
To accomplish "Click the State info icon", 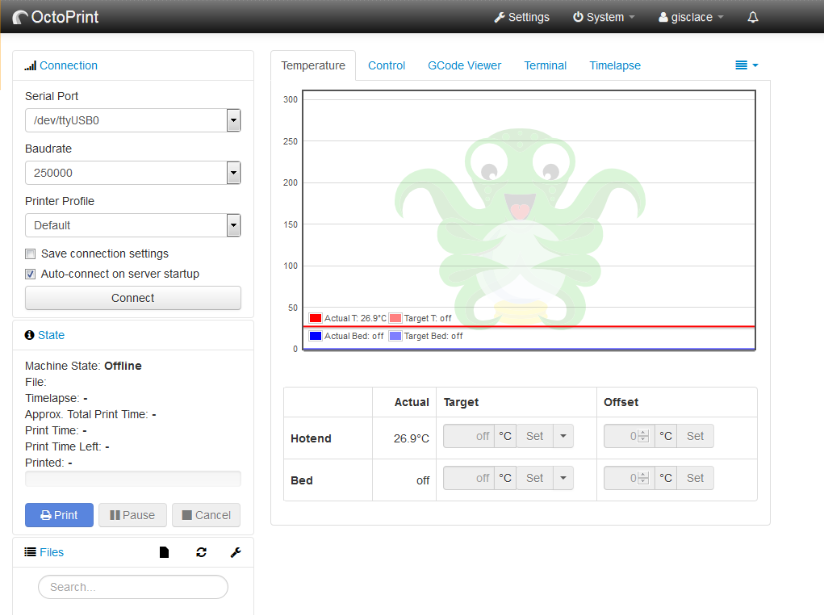I will coord(29,335).
